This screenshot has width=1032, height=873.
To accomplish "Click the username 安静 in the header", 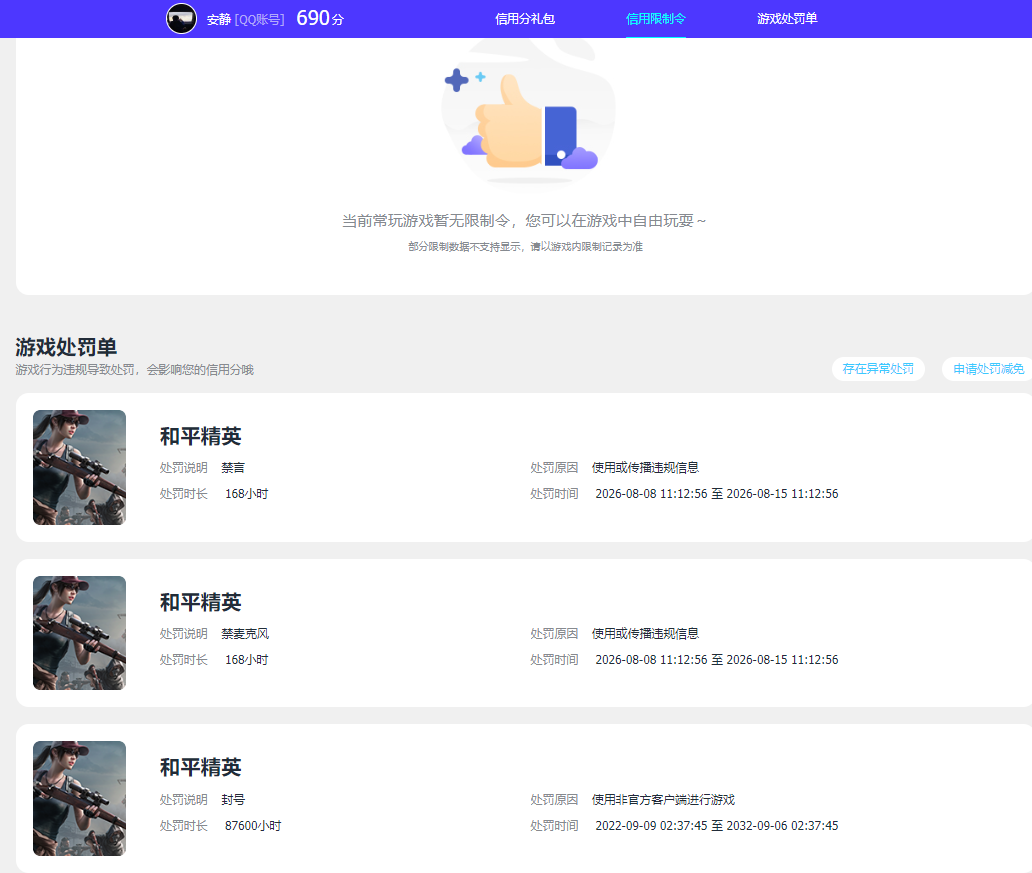I will click(219, 20).
